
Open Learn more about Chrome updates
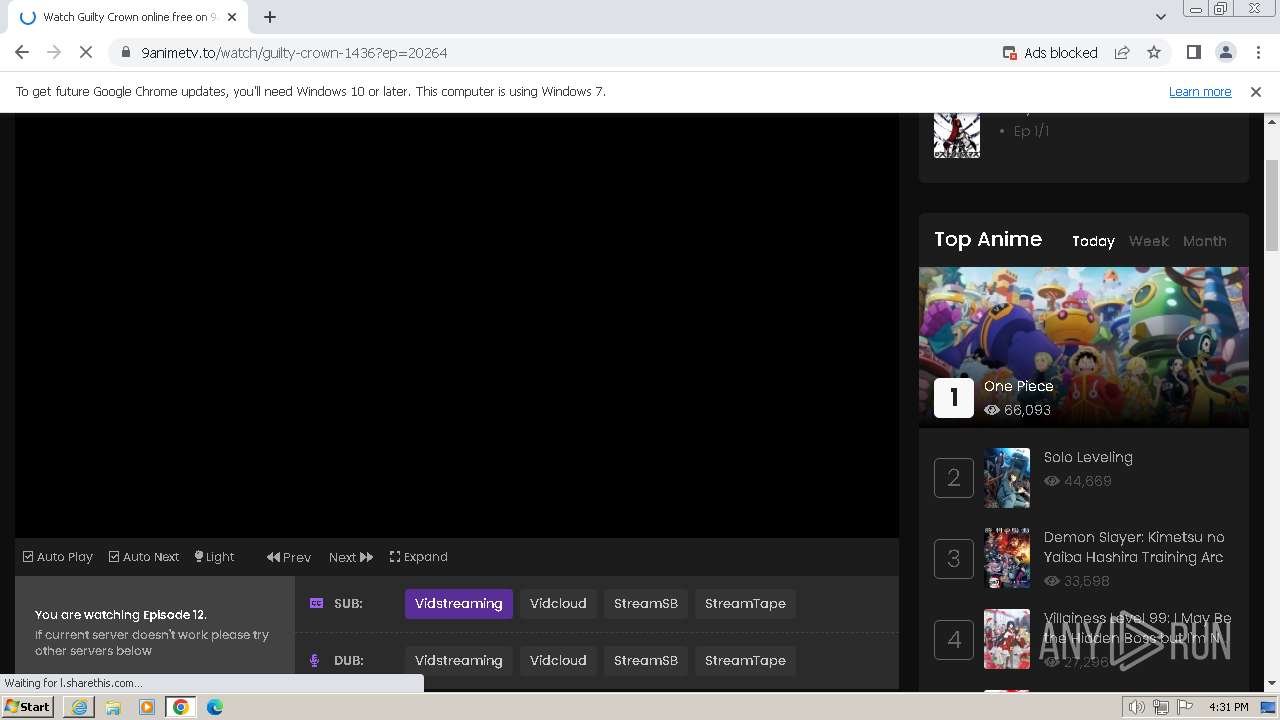1200,91
